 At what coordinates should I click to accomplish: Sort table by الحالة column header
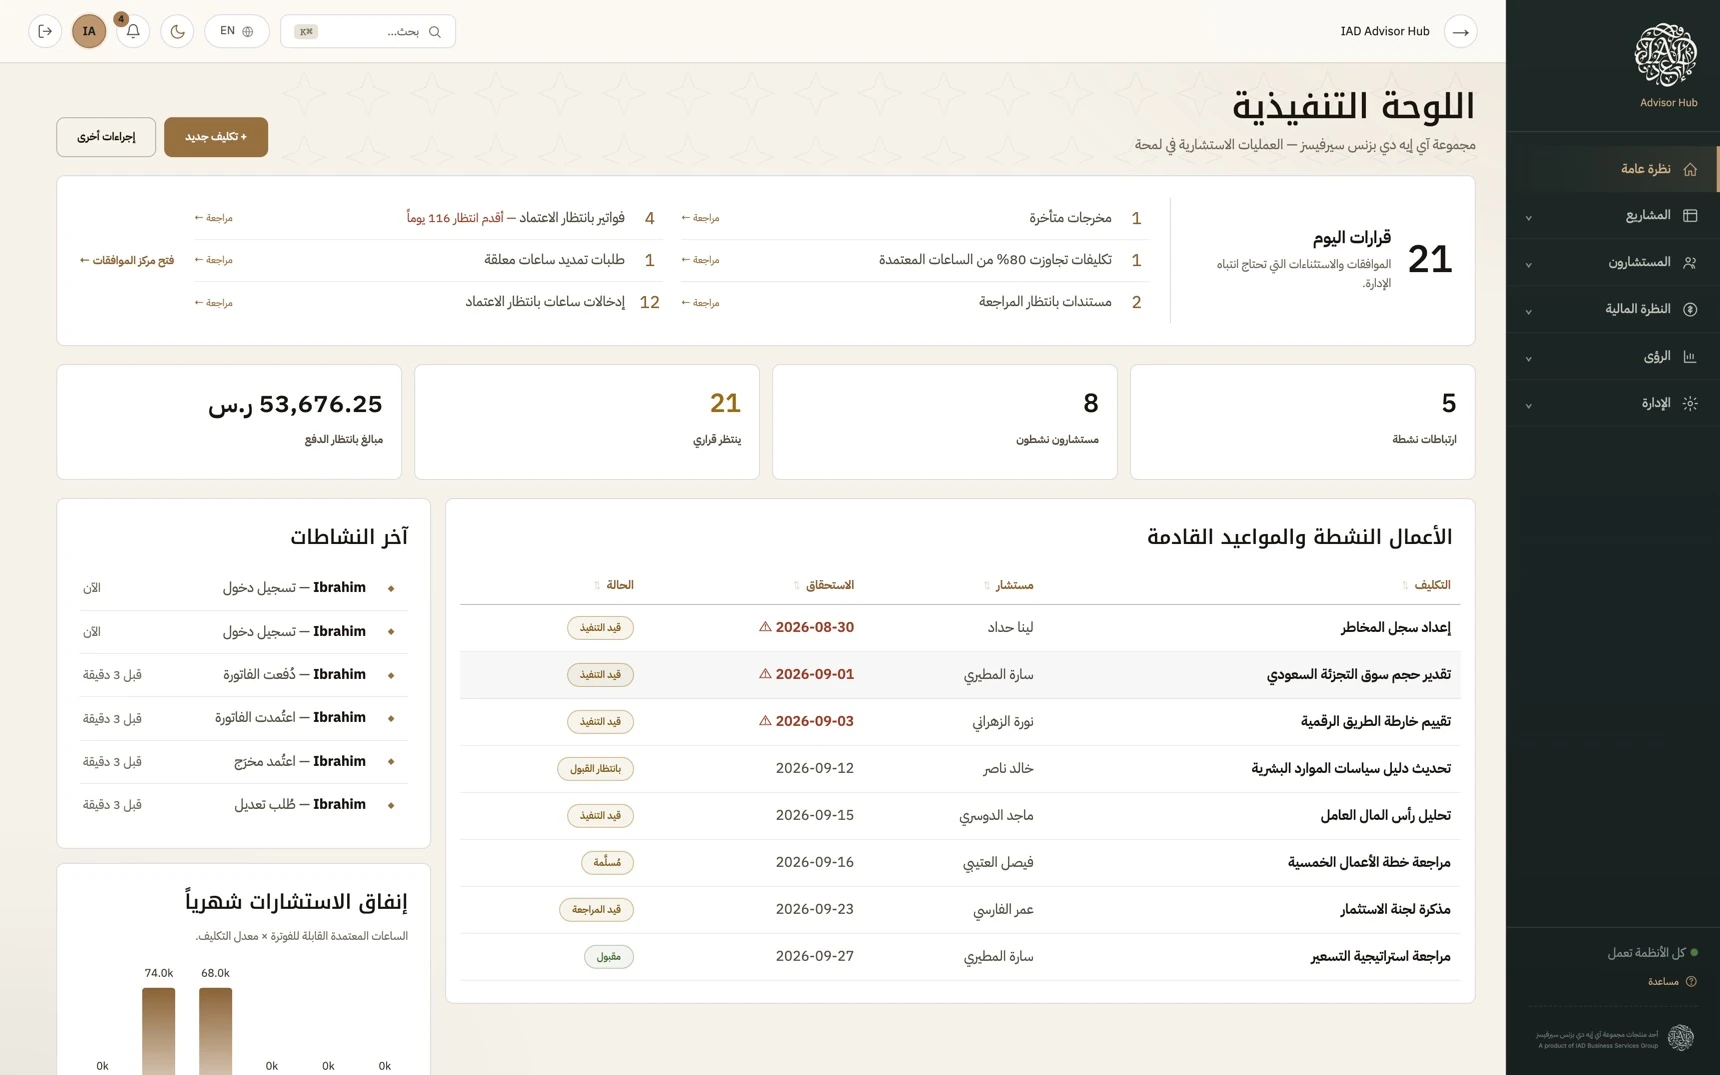[x=614, y=585]
